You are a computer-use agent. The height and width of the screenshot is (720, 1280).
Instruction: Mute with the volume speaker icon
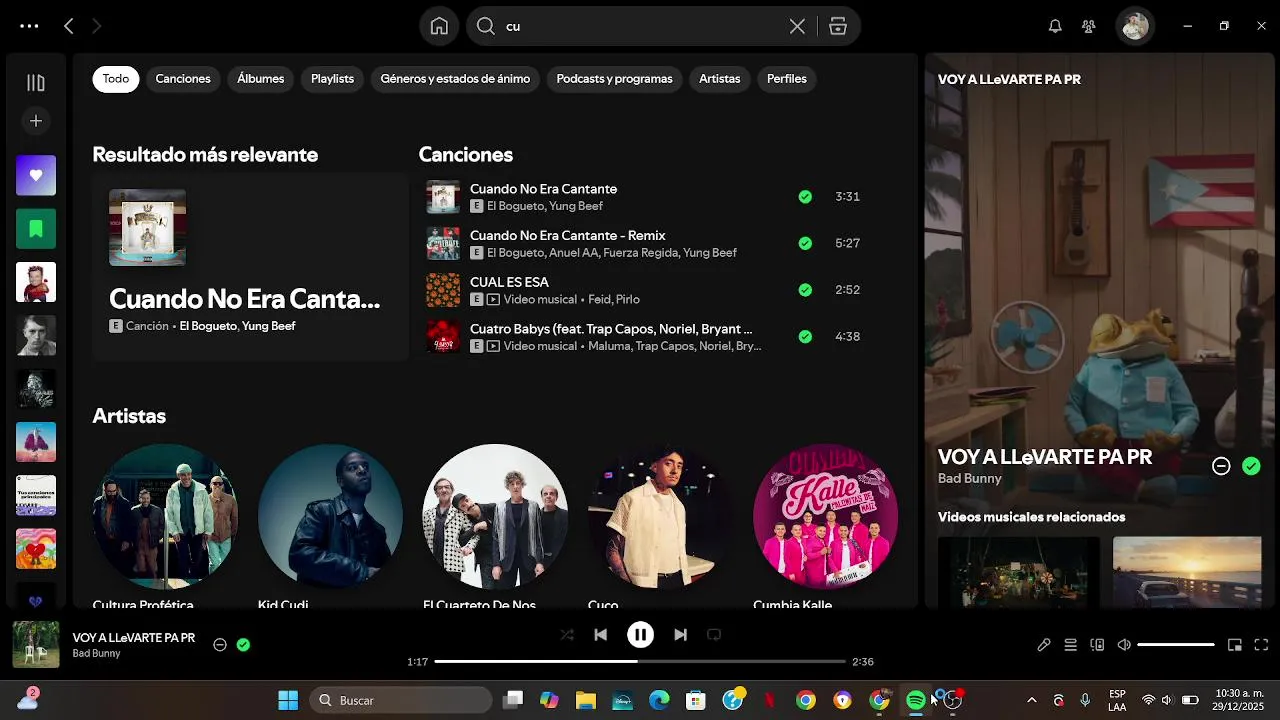click(1124, 645)
